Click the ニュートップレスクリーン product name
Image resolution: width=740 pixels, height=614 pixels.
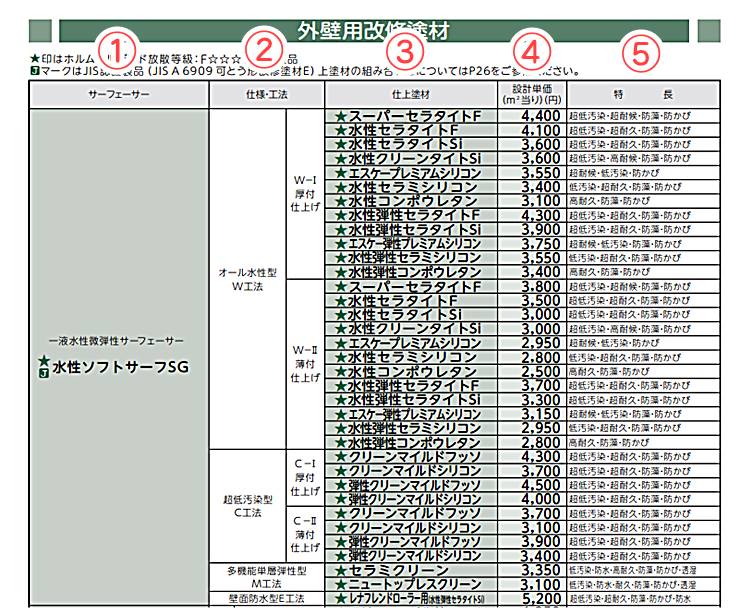coord(414,585)
